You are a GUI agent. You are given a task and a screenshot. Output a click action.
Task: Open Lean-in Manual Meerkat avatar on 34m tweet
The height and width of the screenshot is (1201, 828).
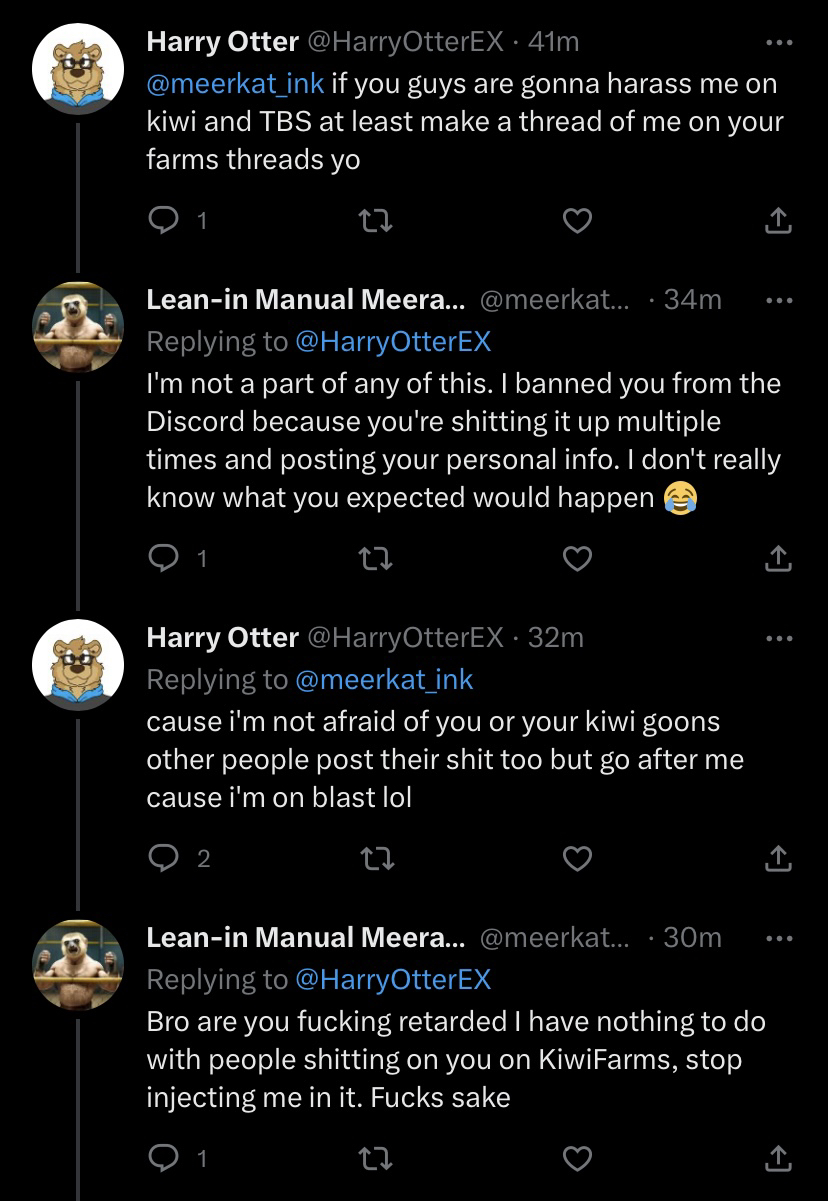(x=78, y=326)
